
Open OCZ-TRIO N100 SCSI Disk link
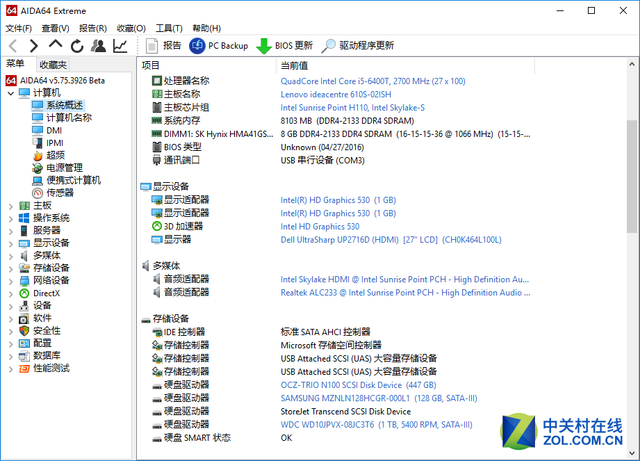coord(358,385)
